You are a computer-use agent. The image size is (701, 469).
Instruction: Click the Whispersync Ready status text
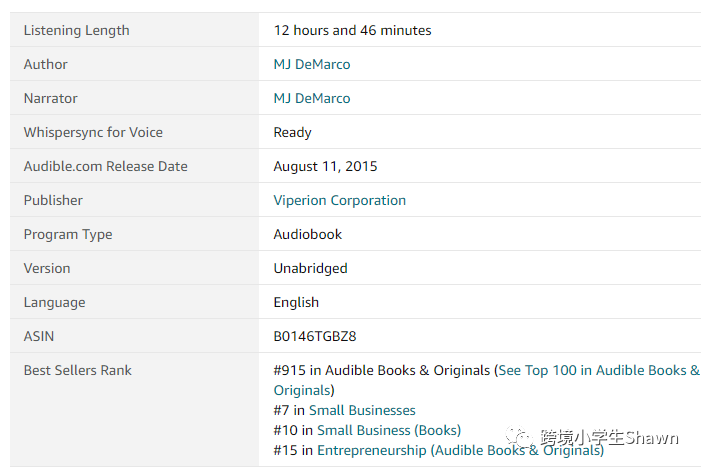292,133
